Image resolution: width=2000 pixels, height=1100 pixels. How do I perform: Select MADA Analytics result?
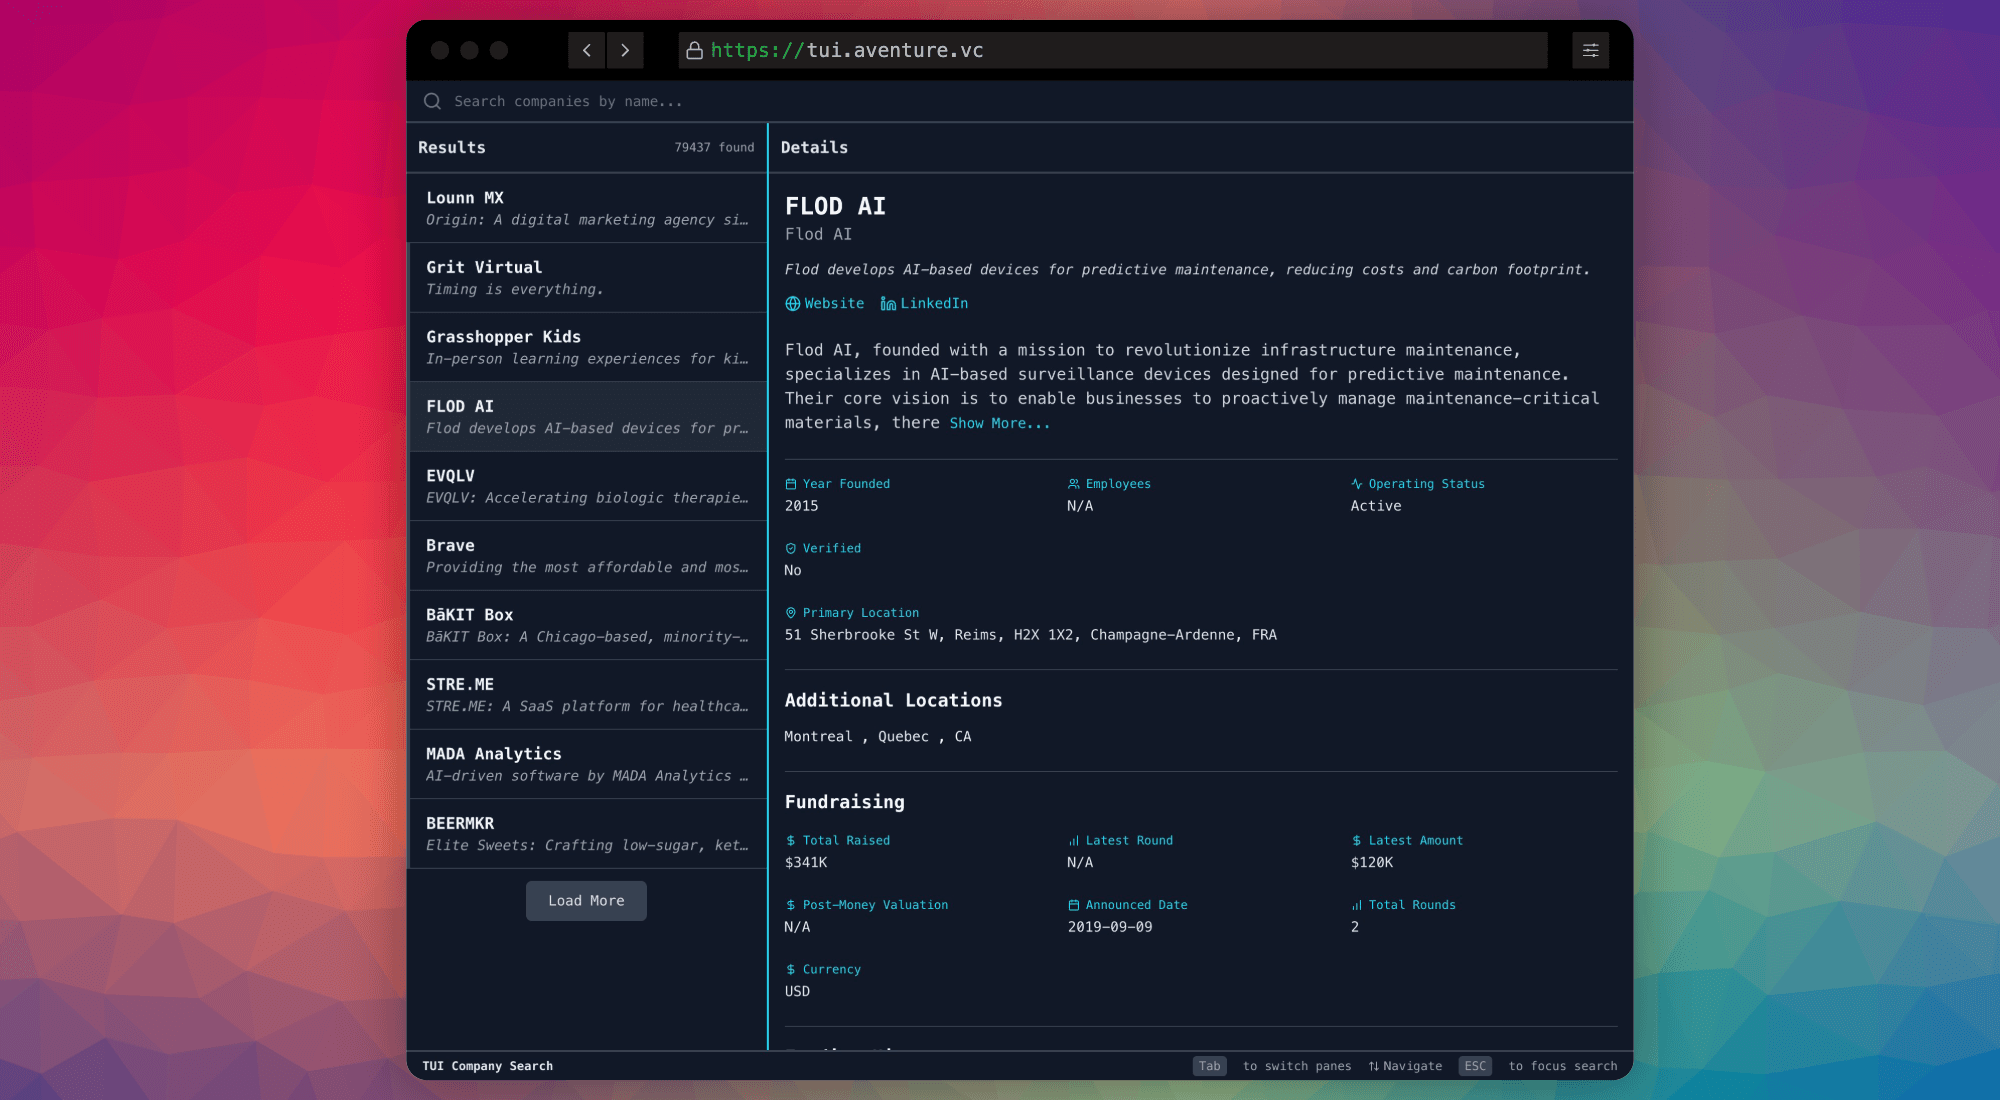587,764
